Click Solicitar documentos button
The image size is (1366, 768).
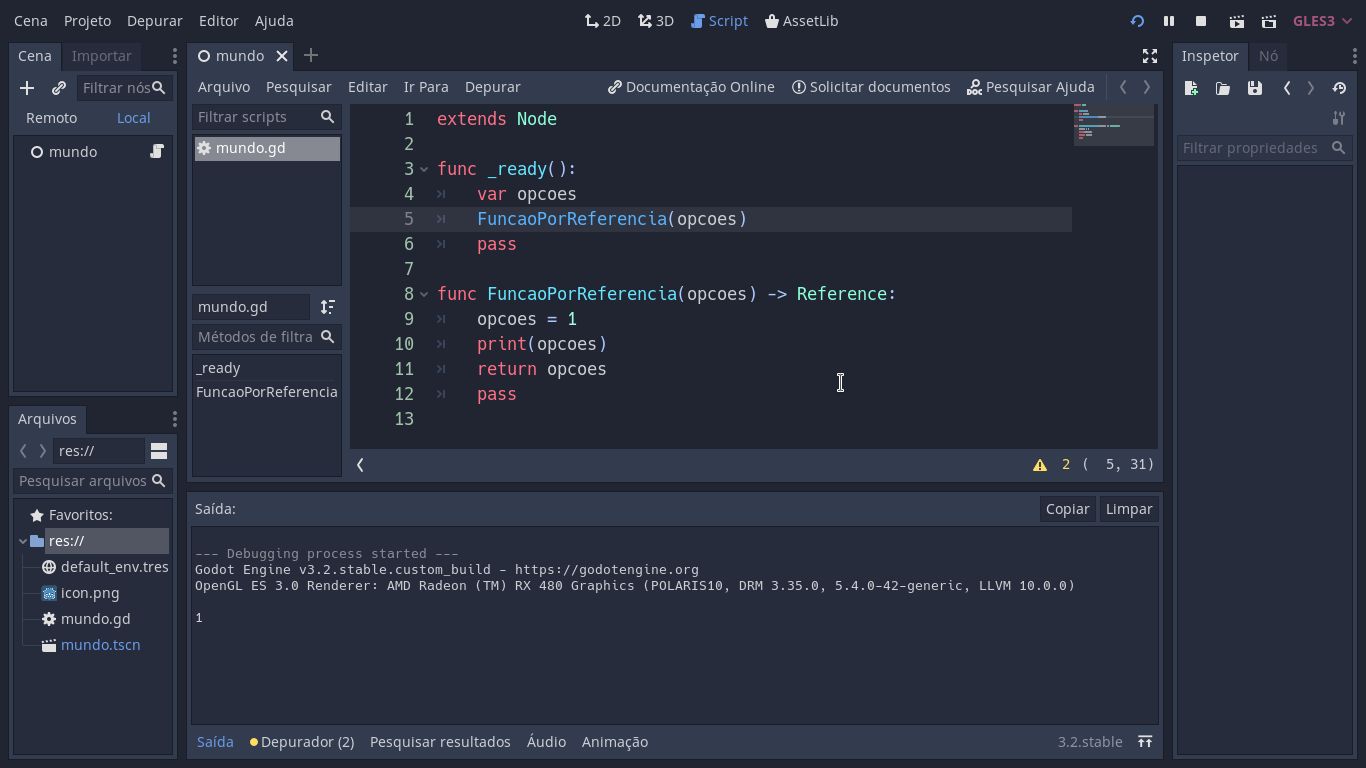pyautogui.click(x=871, y=87)
